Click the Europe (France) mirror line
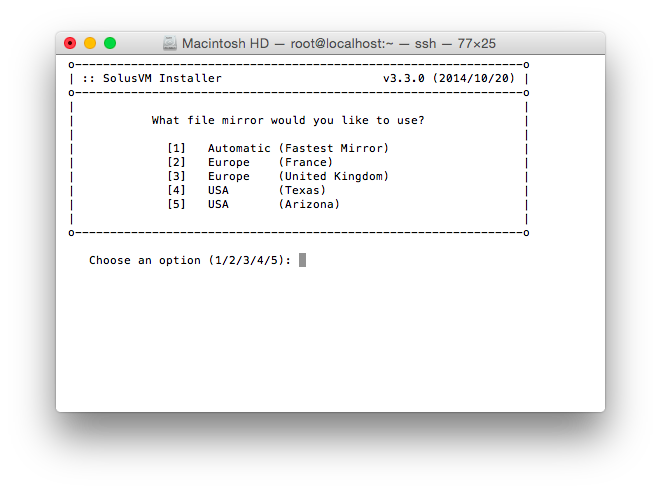The height and width of the screenshot is (492, 661). click(x=250, y=162)
